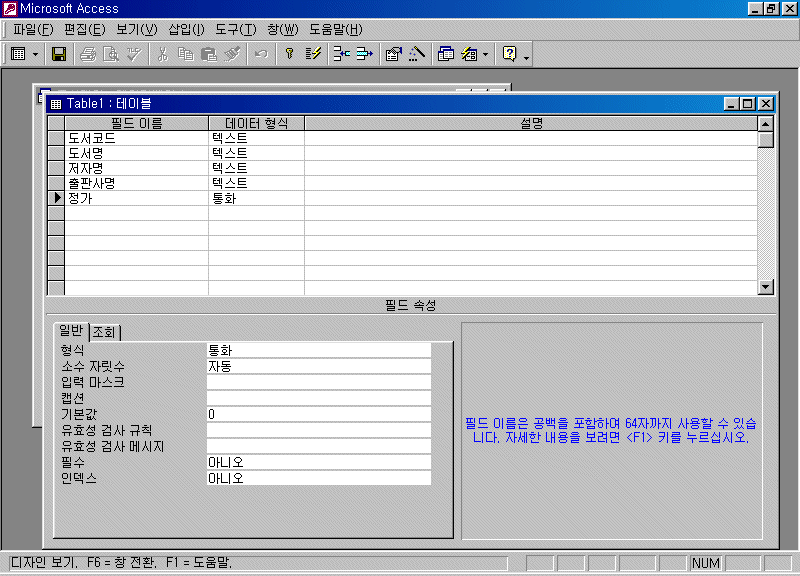The width and height of the screenshot is (800, 576).
Task: Set Primary Key with the key icon
Action: [x=289, y=54]
